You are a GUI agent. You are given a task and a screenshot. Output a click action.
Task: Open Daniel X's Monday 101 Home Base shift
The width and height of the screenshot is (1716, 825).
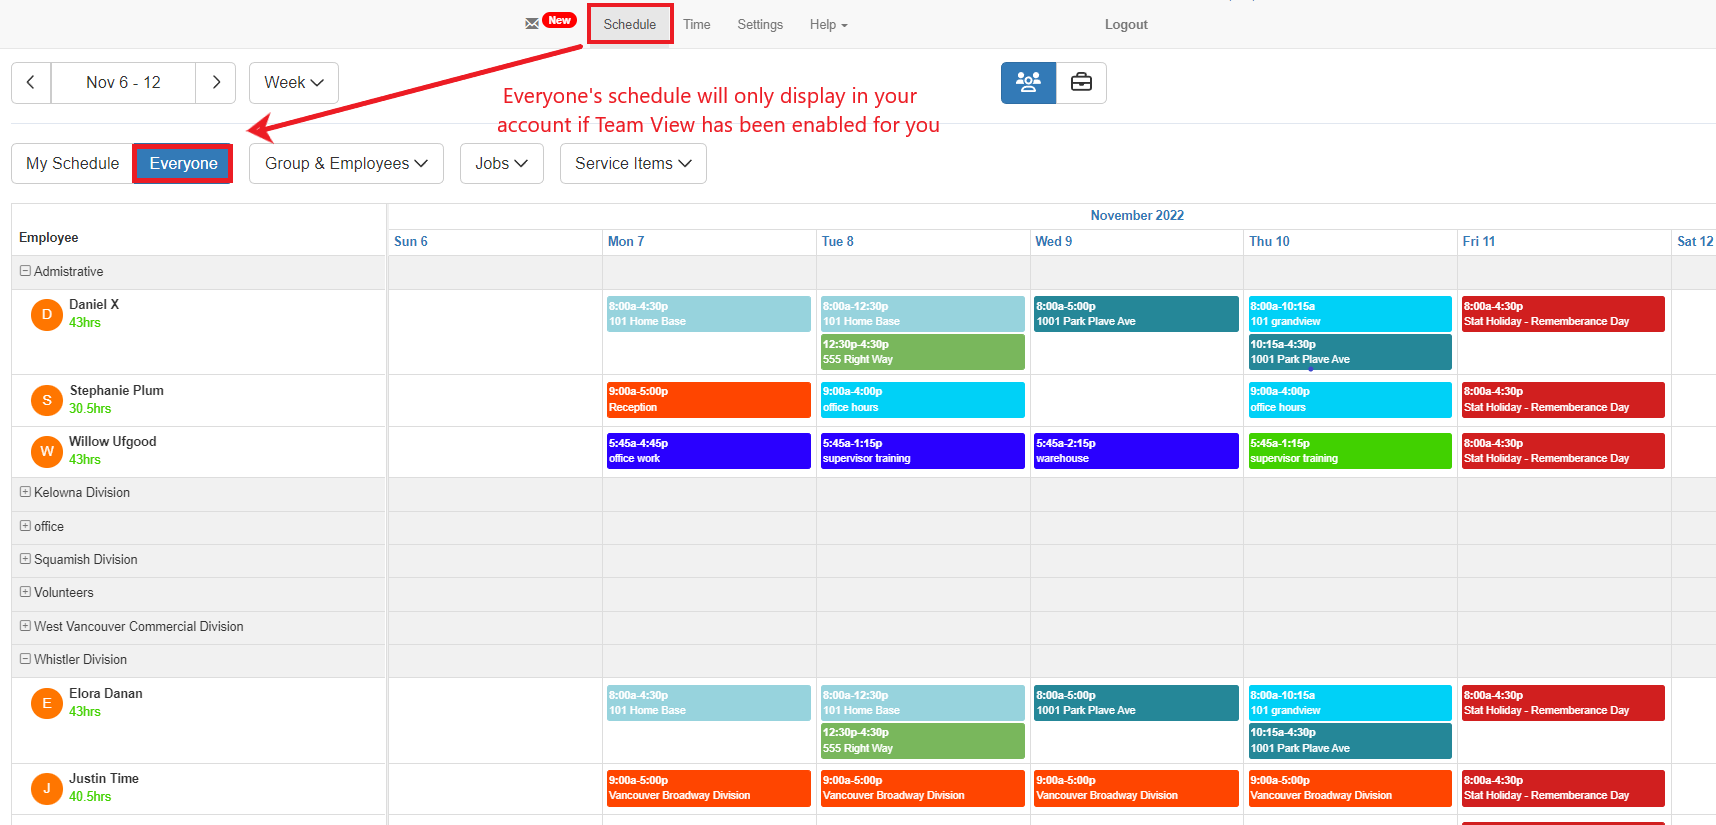point(709,314)
